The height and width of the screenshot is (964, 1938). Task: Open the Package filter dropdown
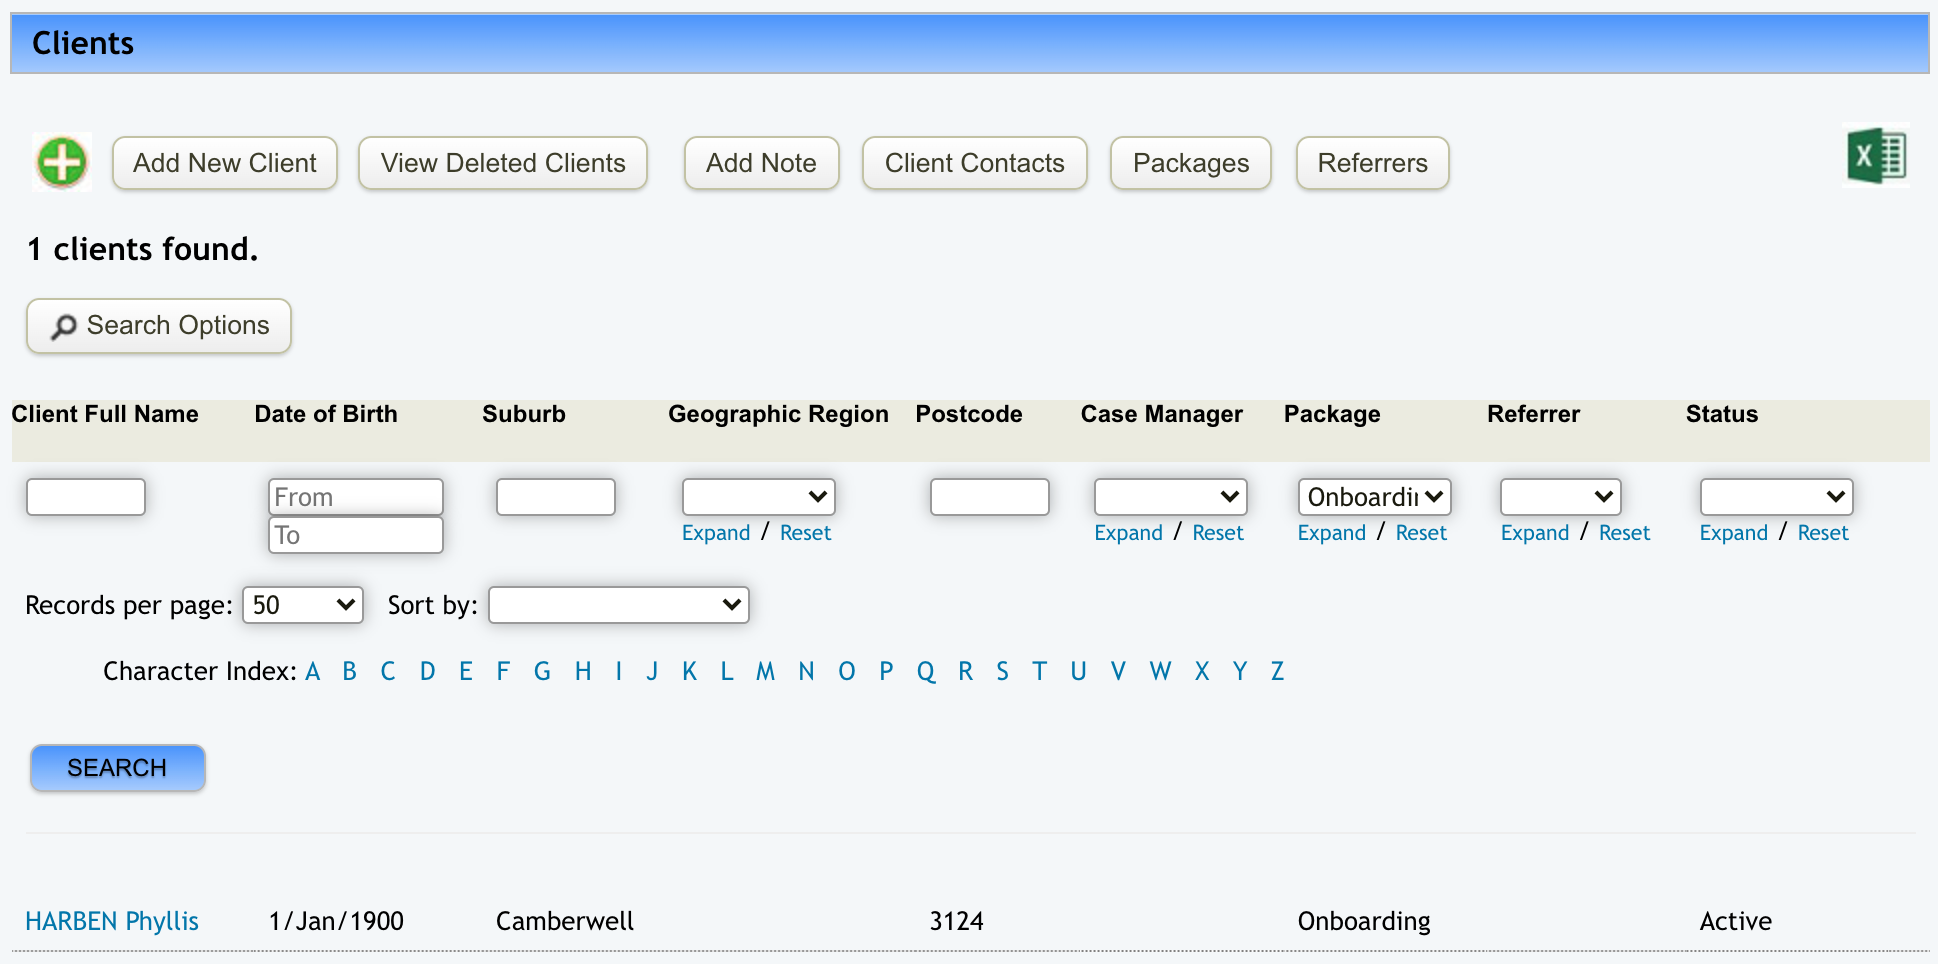tap(1374, 497)
